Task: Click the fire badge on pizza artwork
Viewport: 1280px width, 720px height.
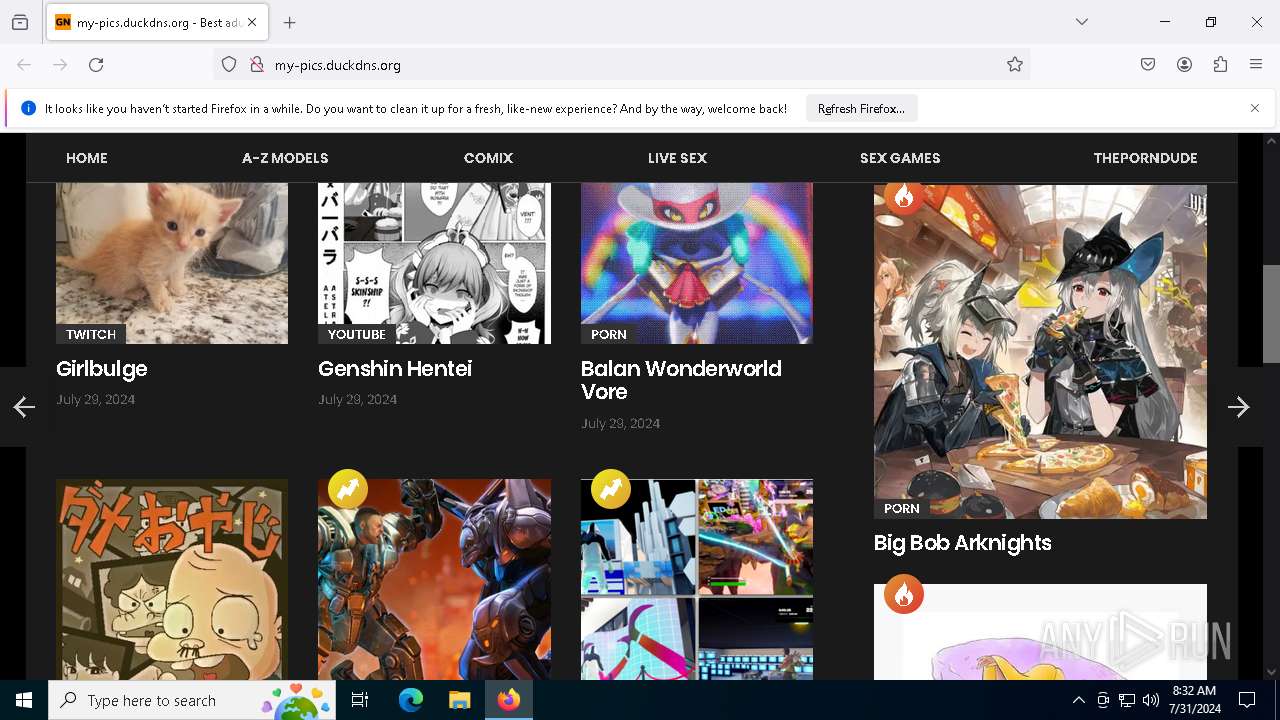Action: point(904,198)
